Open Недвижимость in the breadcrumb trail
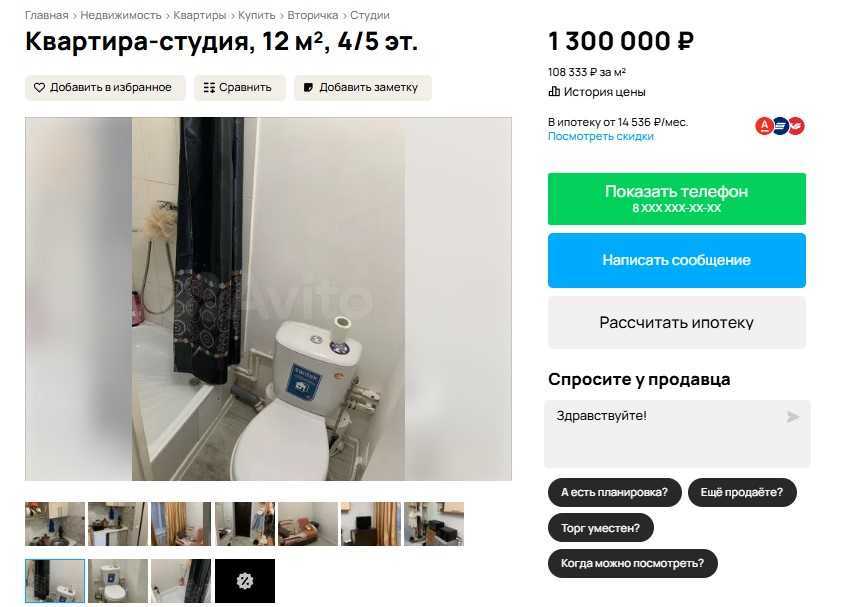 [x=121, y=15]
